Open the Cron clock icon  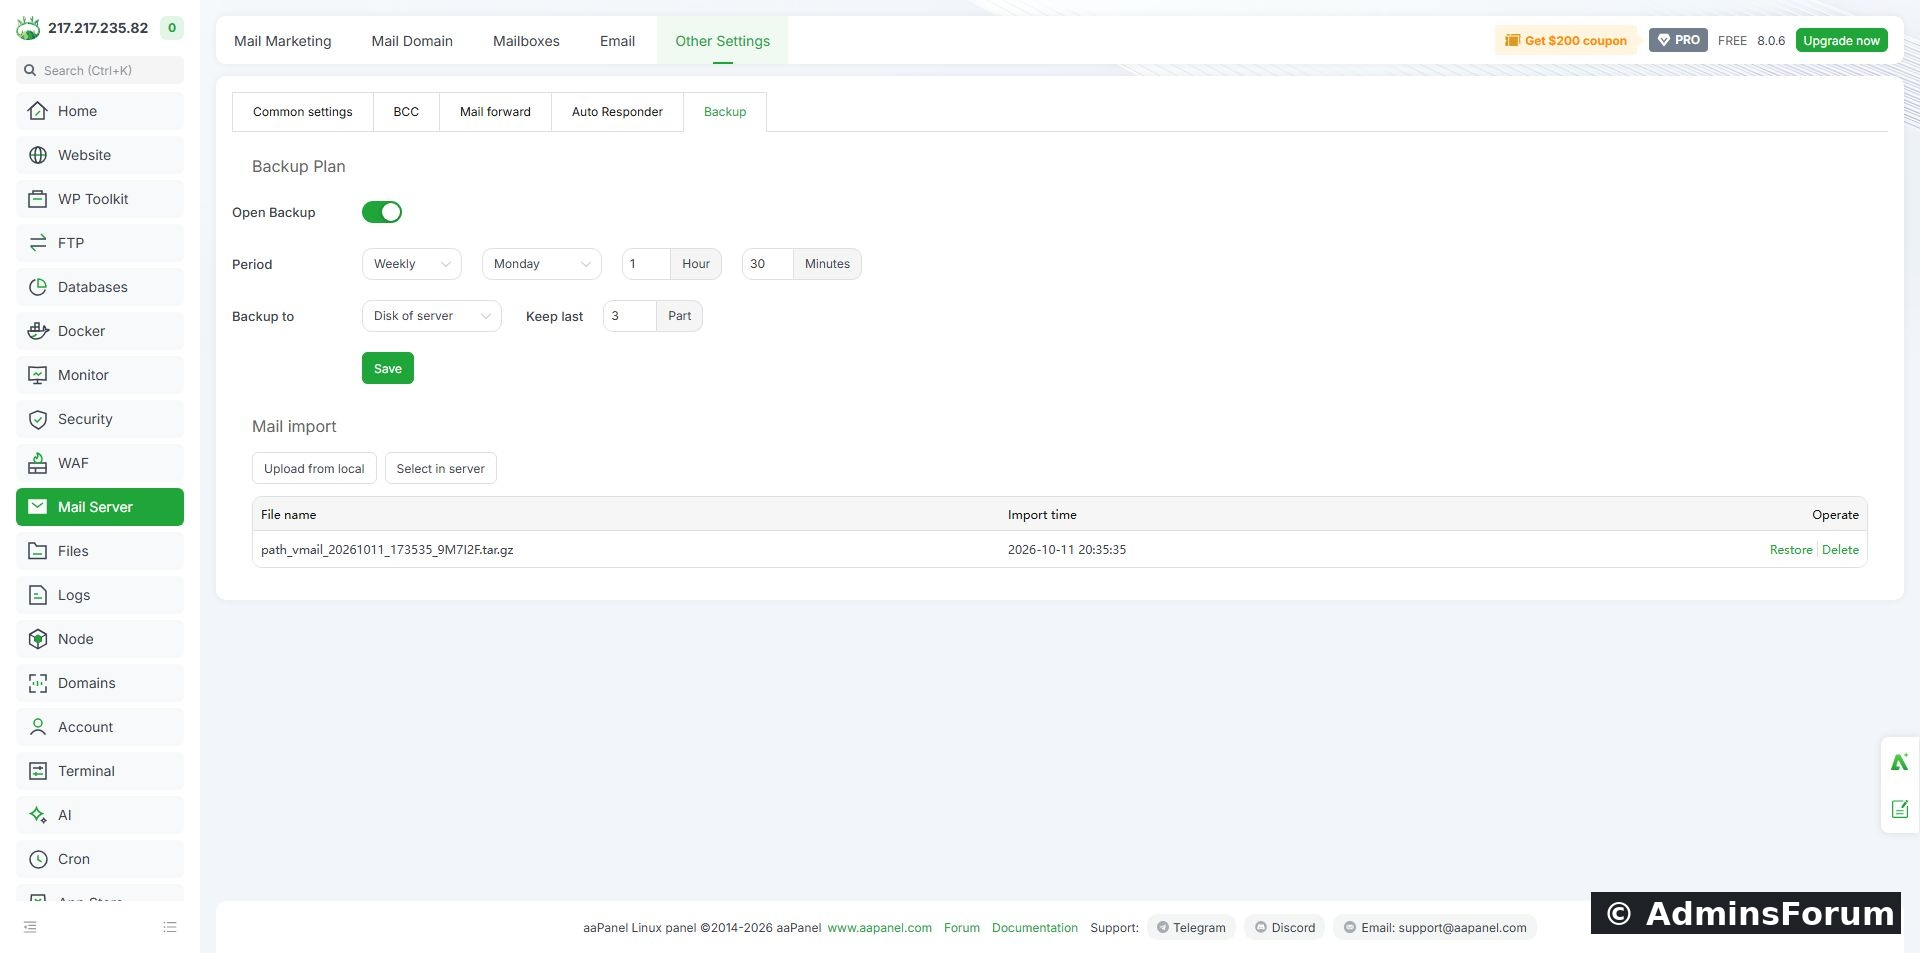click(38, 859)
